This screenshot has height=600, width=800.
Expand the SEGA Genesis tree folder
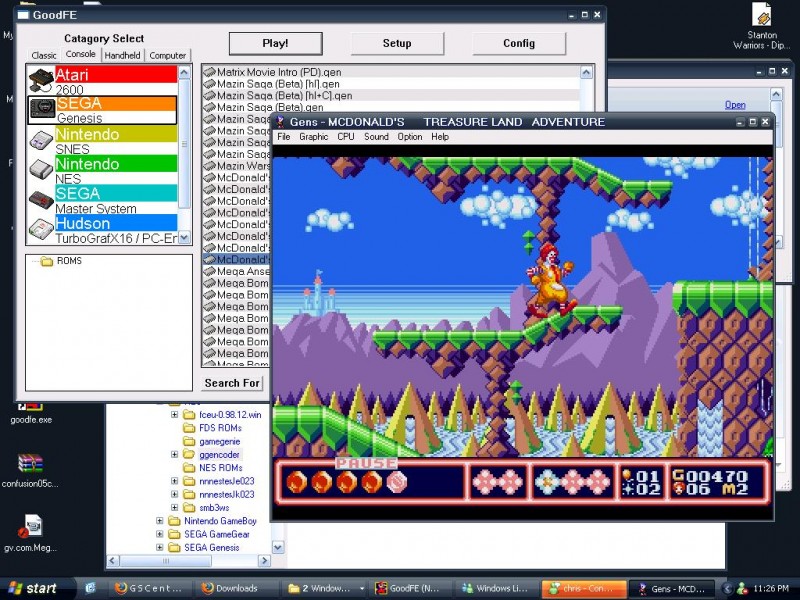click(x=160, y=548)
